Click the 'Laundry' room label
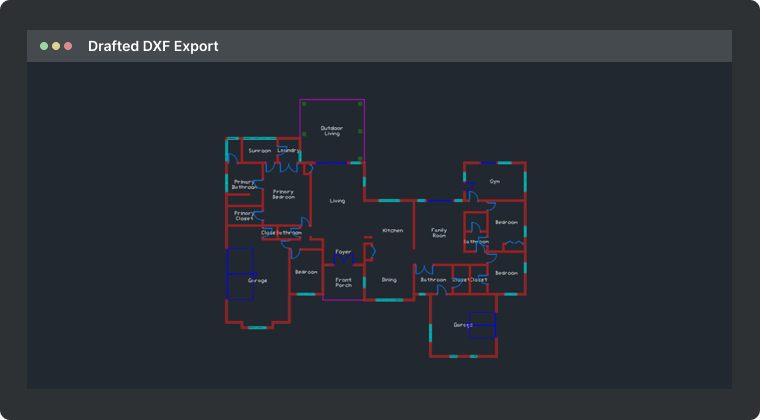Screen dimensions: 760x420 pos(288,150)
